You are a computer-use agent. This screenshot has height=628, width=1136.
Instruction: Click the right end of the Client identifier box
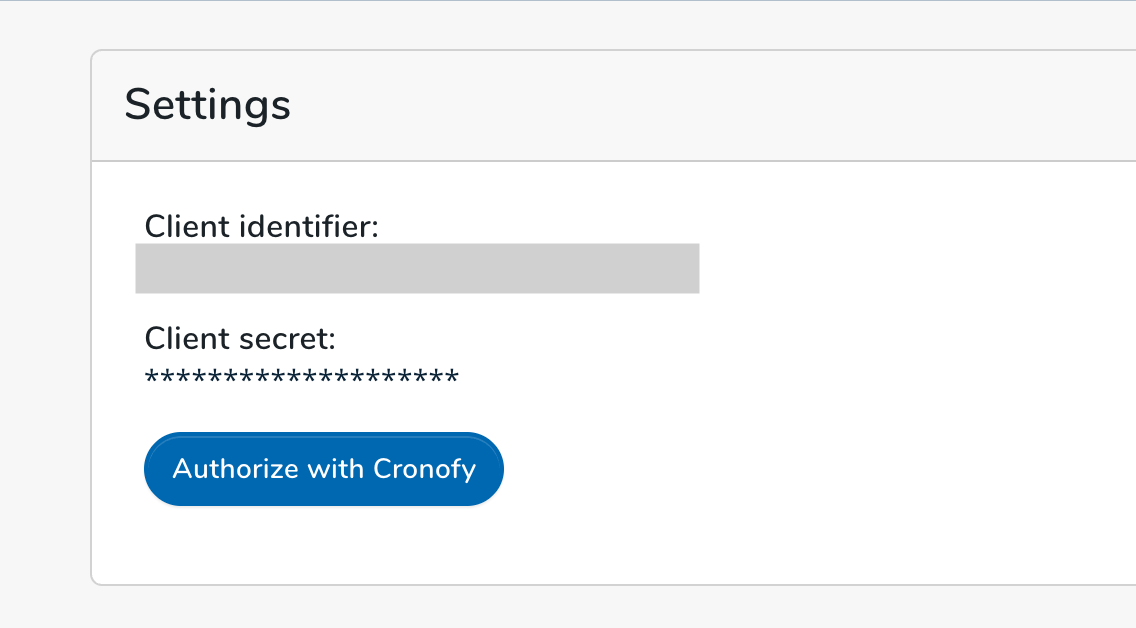tap(690, 269)
